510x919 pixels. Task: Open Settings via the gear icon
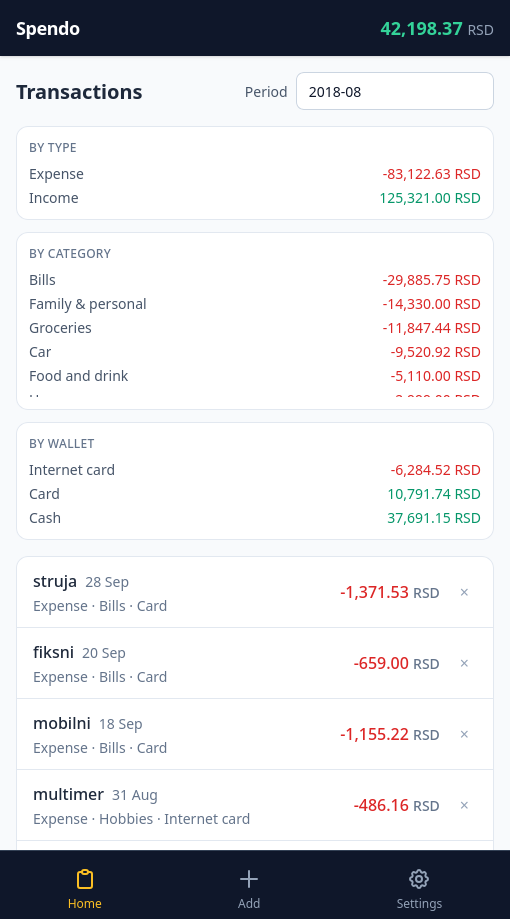(419, 879)
